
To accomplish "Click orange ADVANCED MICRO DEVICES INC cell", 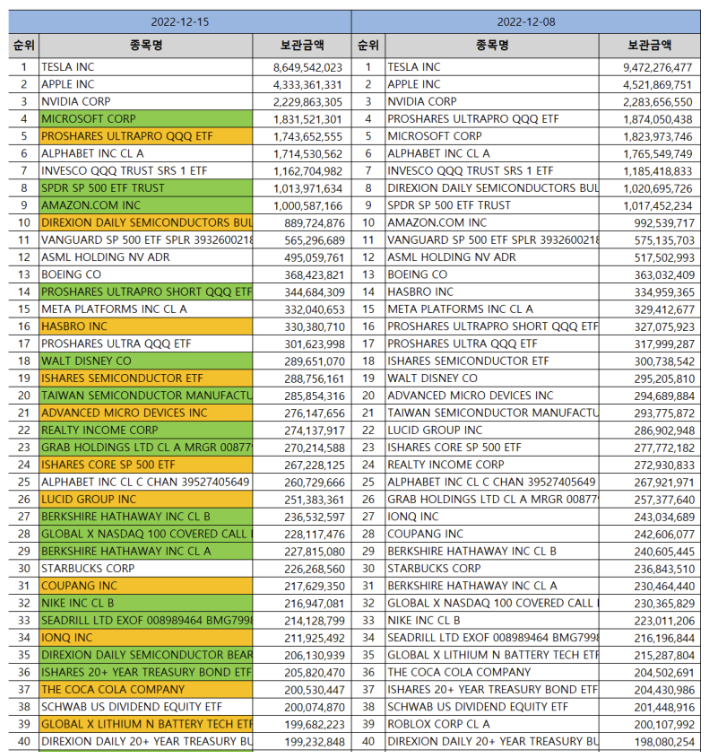I will pos(146,413).
